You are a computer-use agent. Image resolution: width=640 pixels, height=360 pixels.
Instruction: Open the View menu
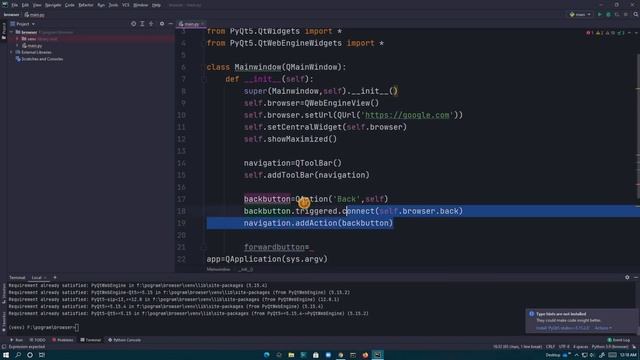pos(37,5)
